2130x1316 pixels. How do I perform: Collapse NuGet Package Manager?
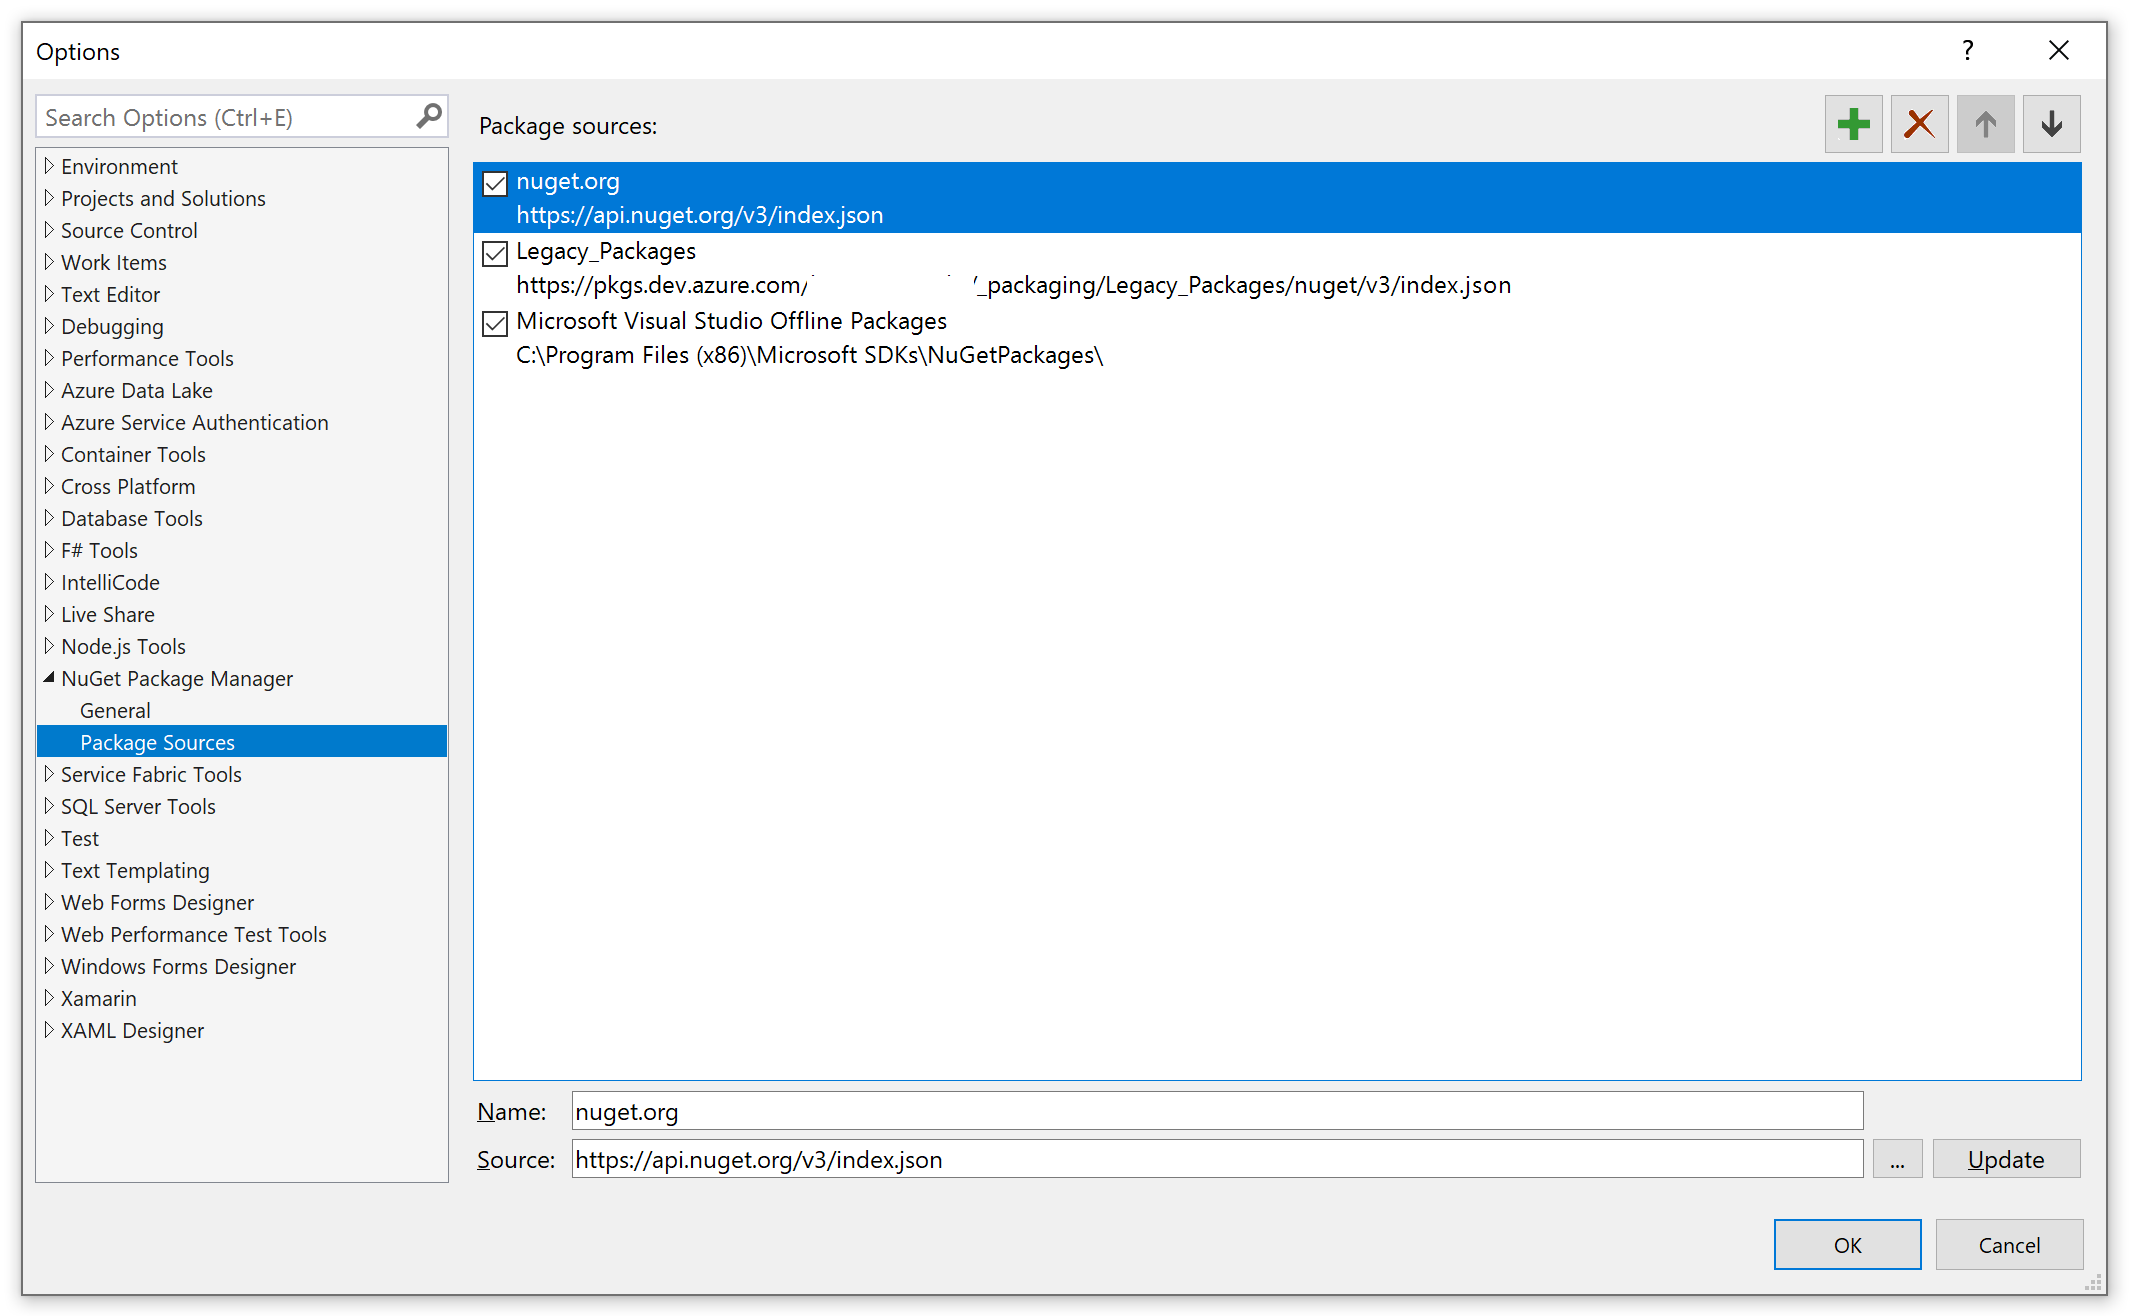click(50, 678)
